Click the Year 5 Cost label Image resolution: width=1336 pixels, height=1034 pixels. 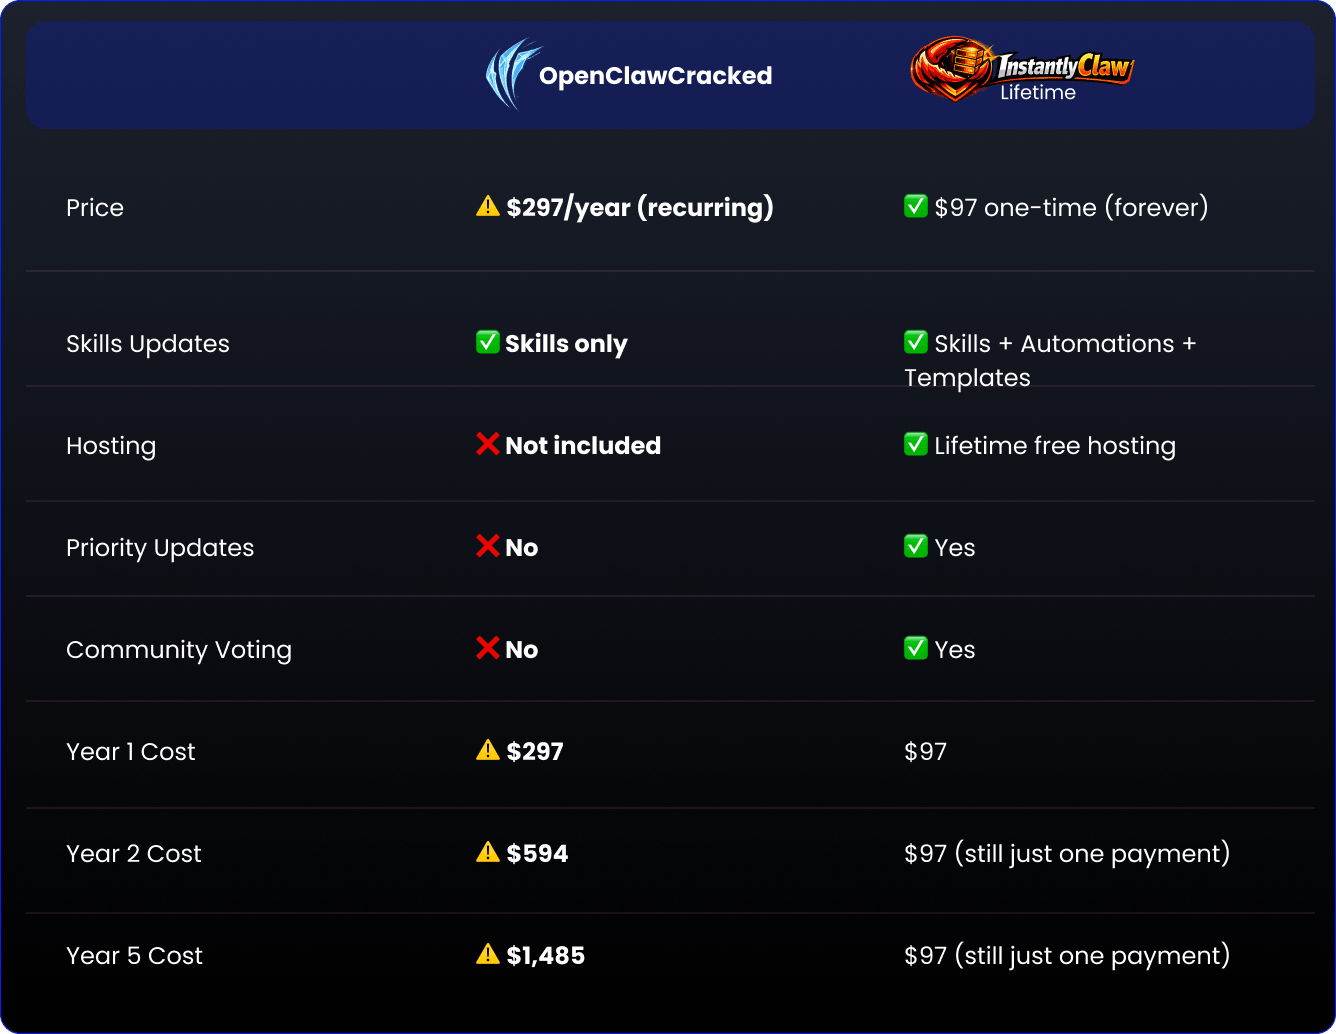134,956
